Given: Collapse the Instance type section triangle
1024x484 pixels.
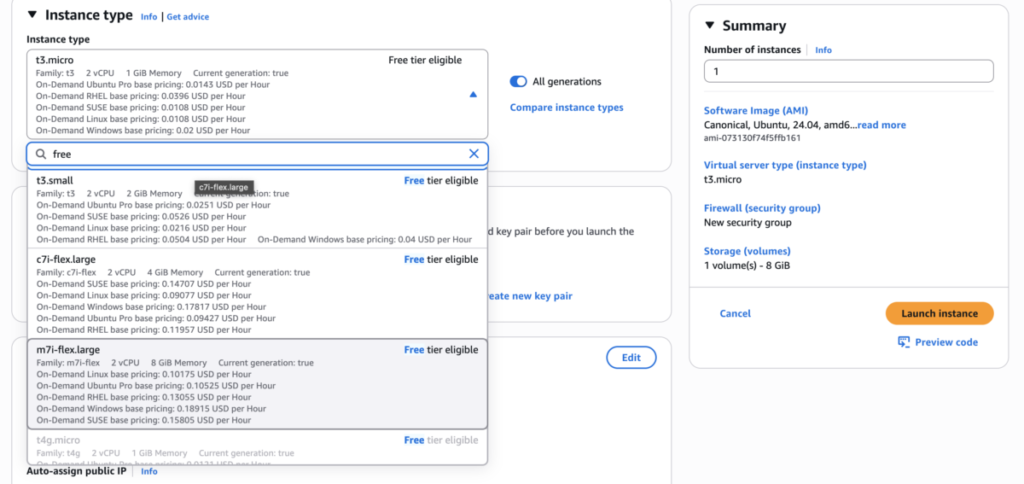Looking at the screenshot, I should coord(32,15).
